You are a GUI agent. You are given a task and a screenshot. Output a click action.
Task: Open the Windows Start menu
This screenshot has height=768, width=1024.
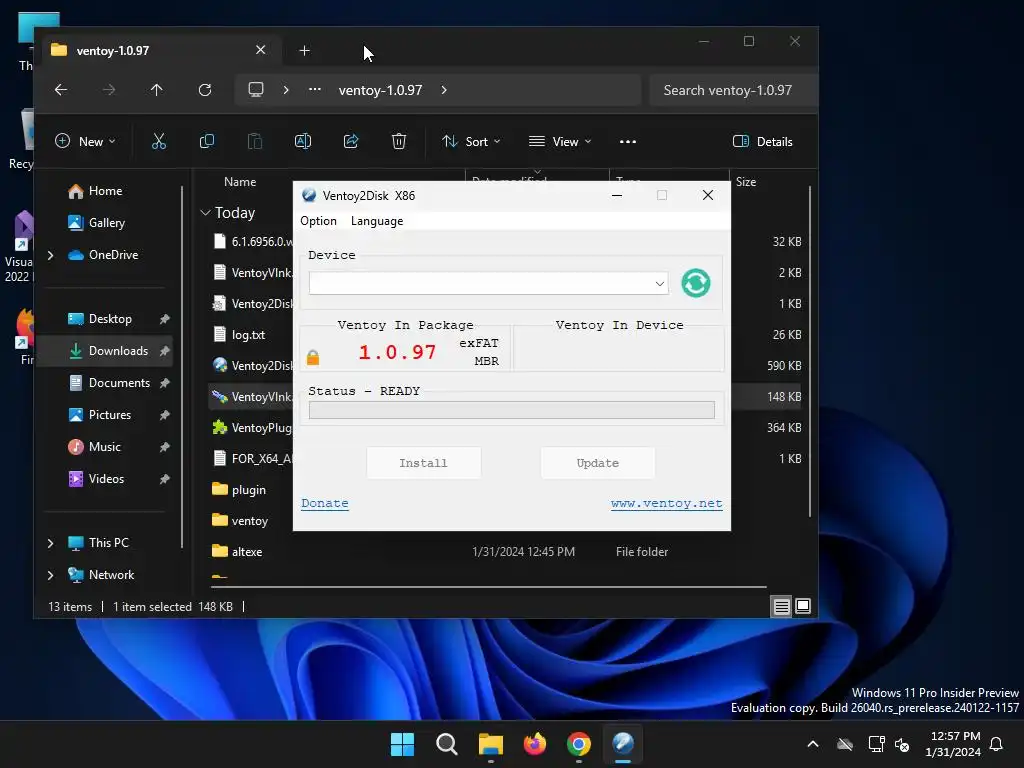point(402,744)
